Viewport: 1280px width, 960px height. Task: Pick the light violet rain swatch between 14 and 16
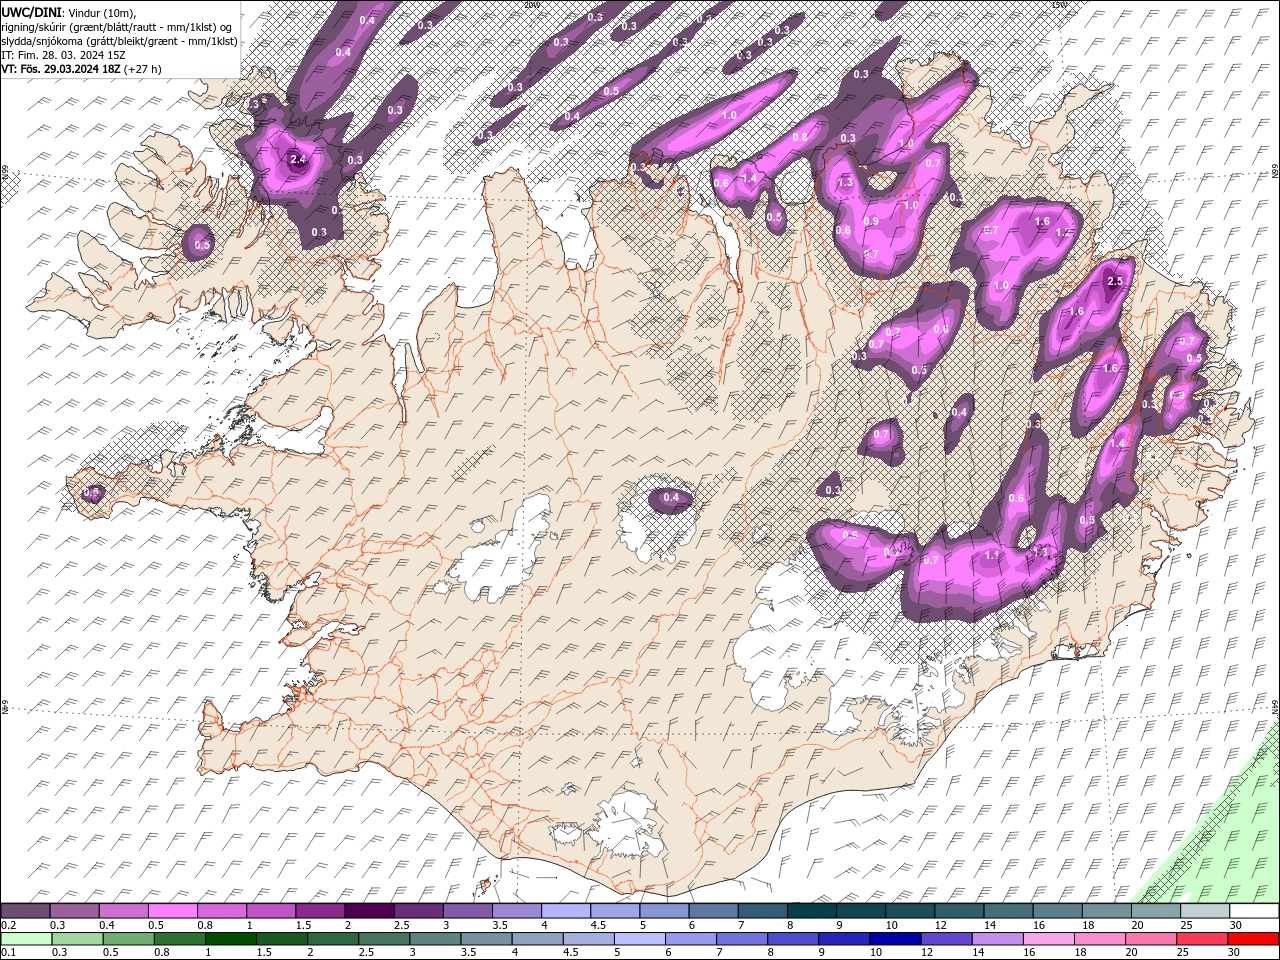tap(997, 939)
